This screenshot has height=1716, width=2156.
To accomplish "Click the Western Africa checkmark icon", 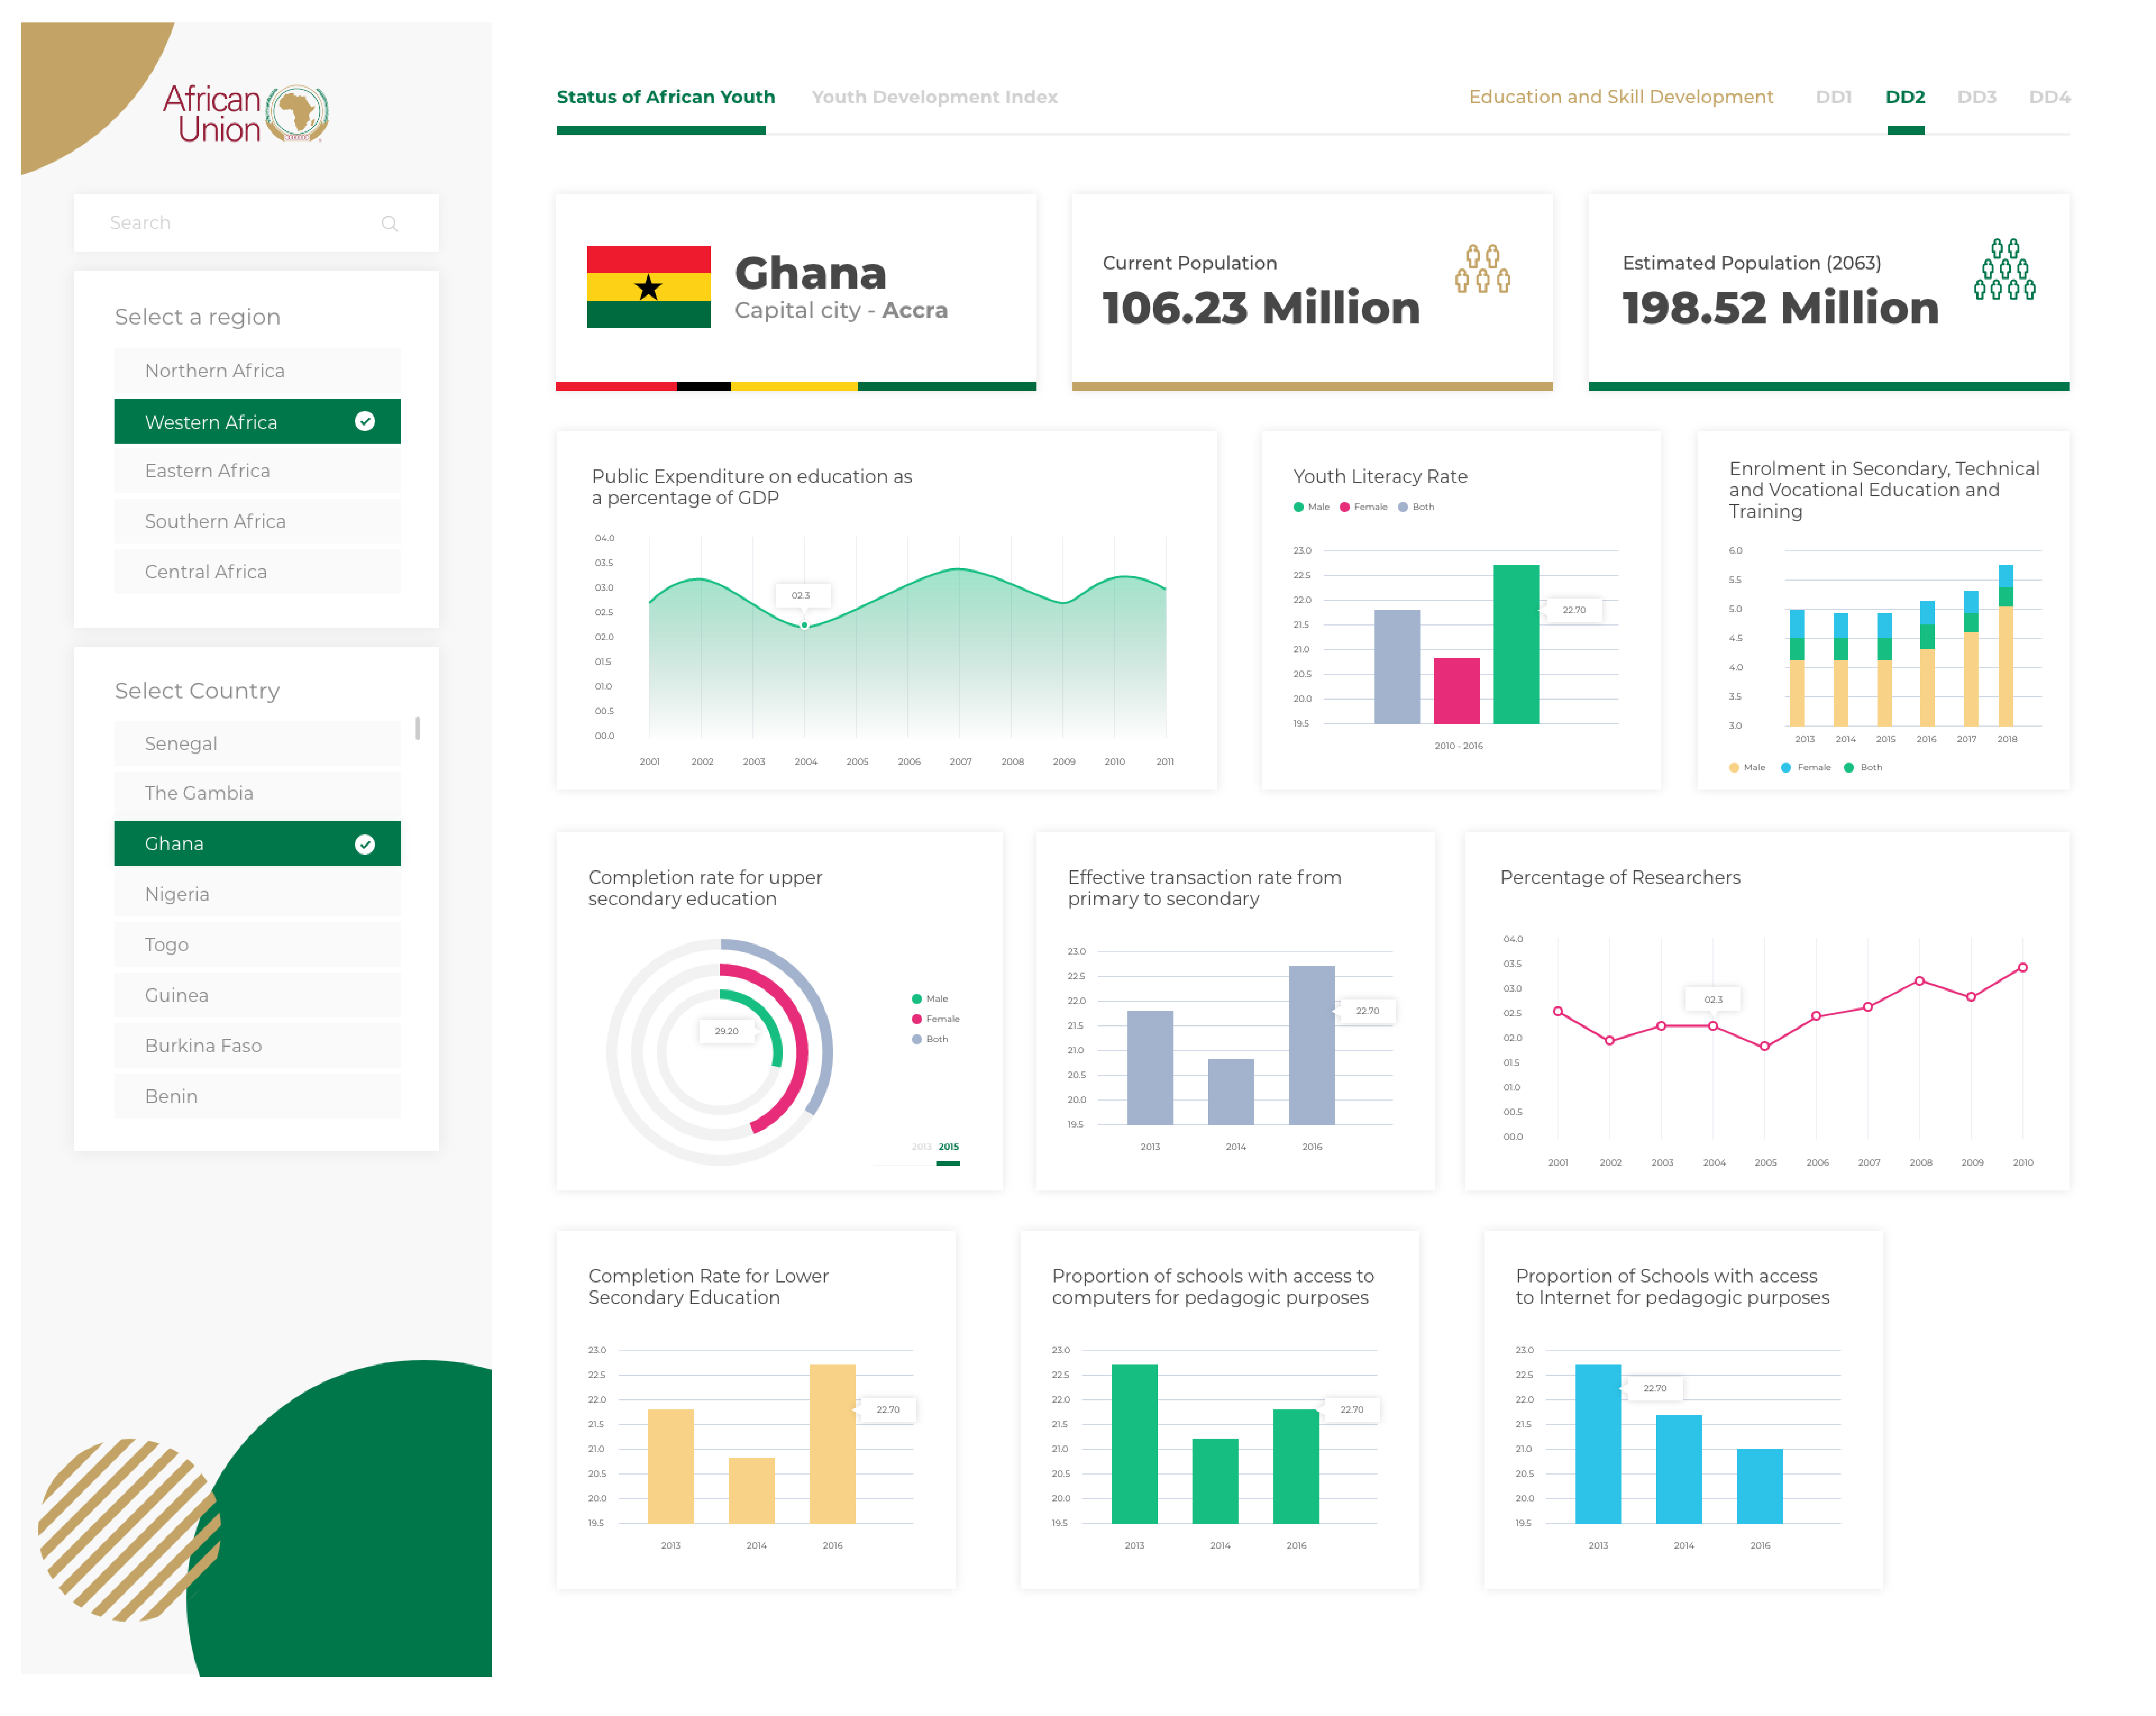I will (x=365, y=421).
